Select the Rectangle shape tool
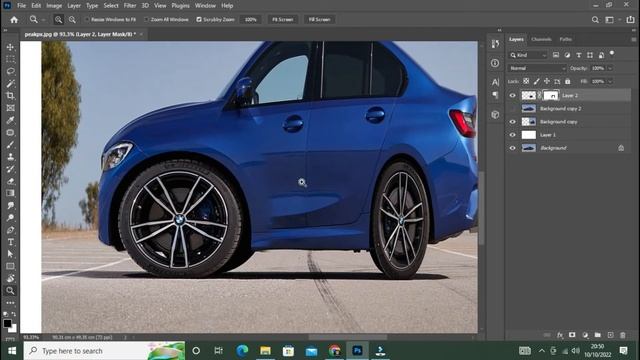The width and height of the screenshot is (640, 360). point(11,266)
